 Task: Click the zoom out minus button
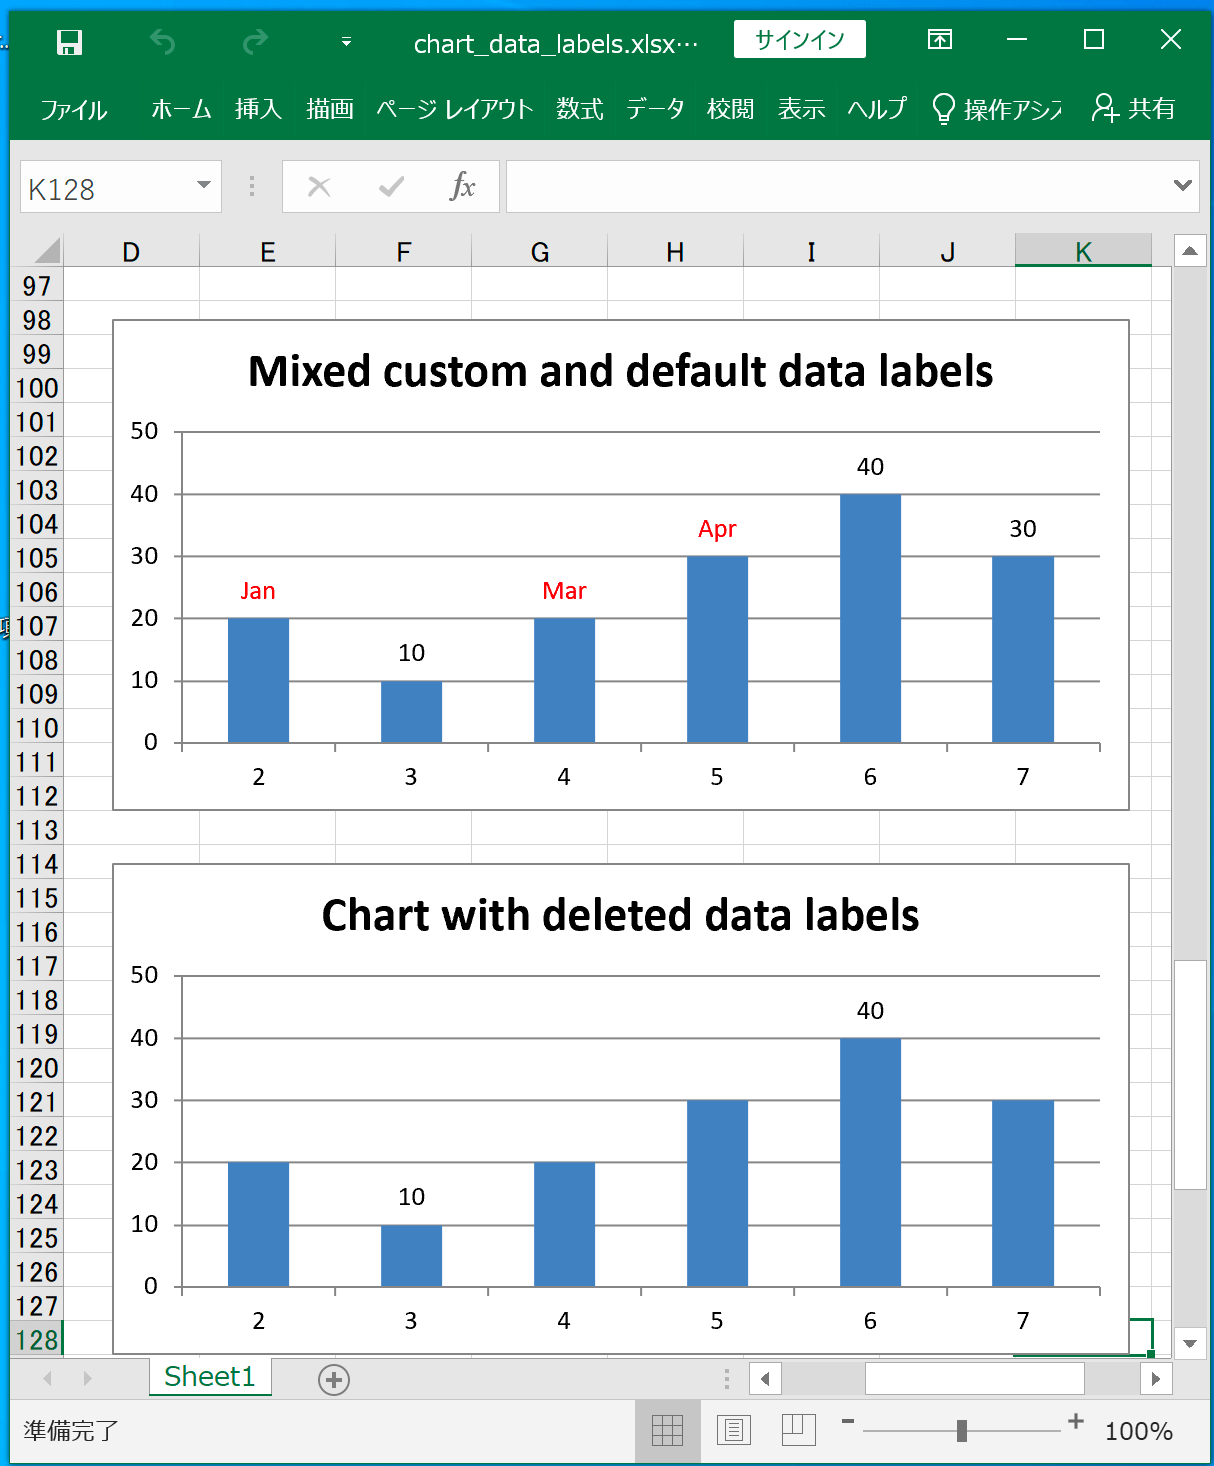point(847,1421)
